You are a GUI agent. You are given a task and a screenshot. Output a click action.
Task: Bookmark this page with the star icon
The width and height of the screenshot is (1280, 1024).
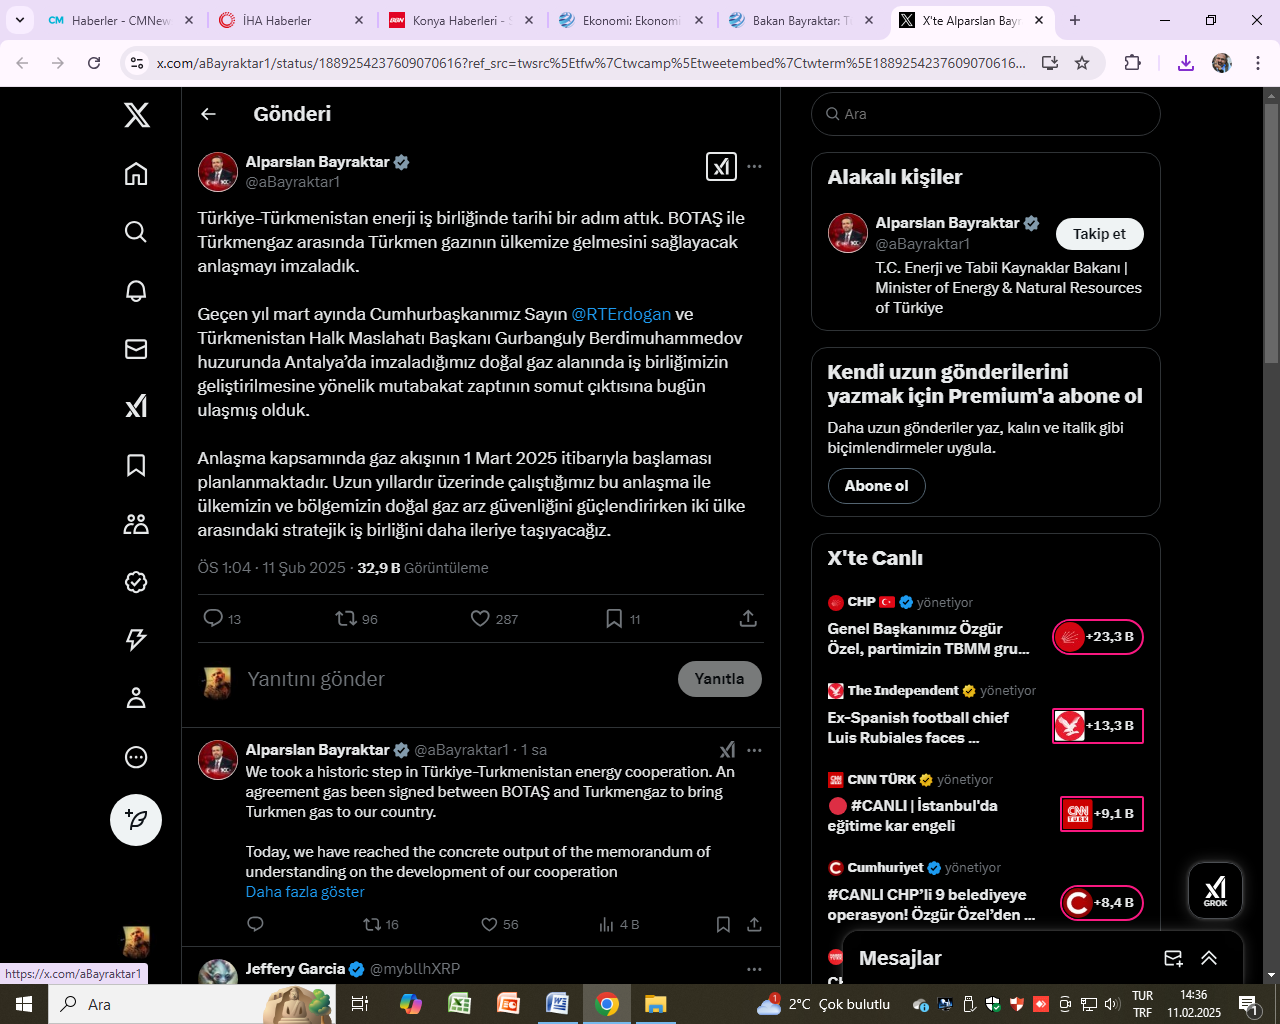pos(1082,63)
